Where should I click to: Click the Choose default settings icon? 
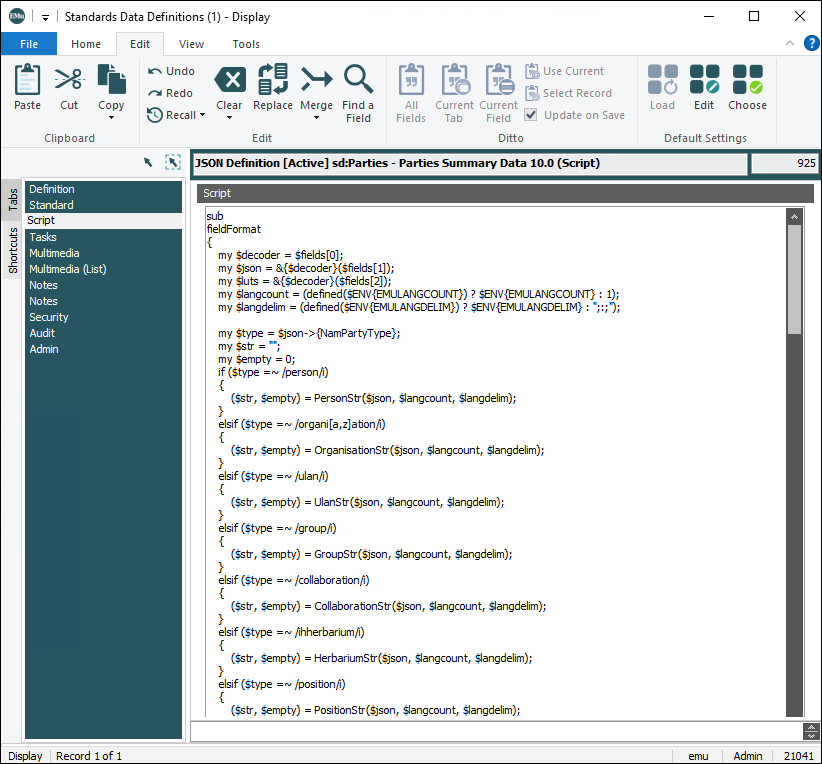[747, 80]
